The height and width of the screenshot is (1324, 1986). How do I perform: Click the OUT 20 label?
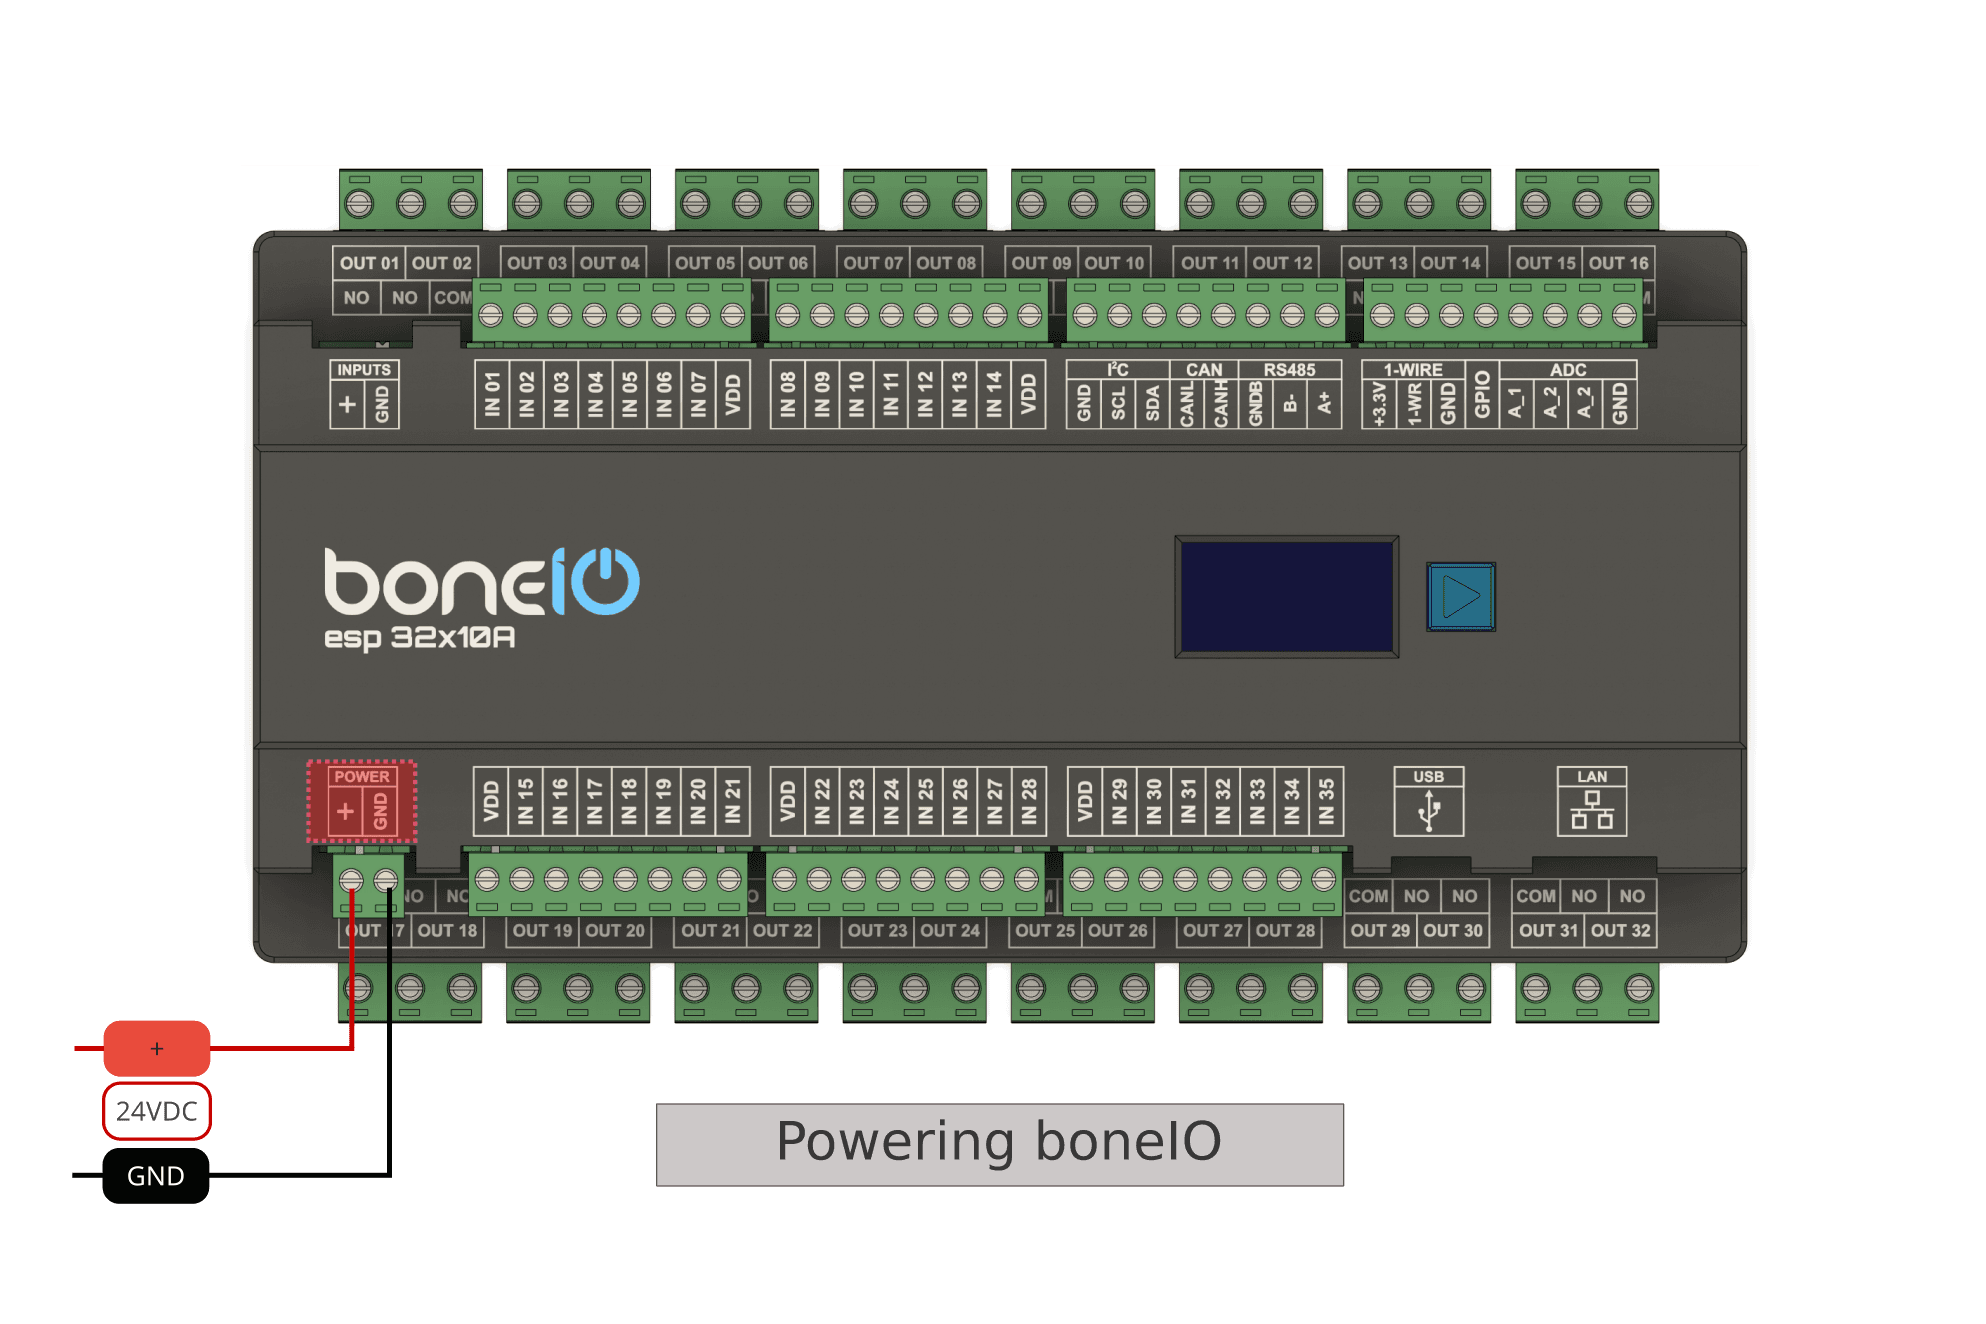click(615, 930)
